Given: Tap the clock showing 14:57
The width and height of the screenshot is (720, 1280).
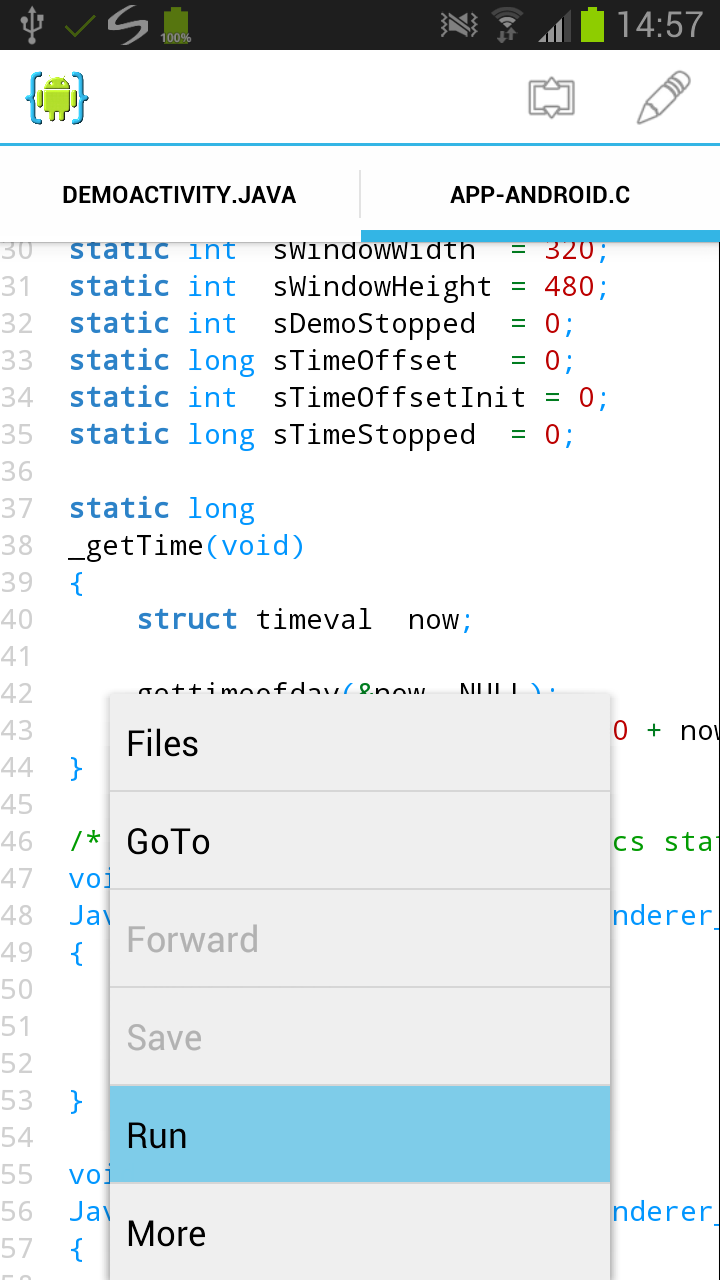Looking at the screenshot, I should click(x=660, y=24).
